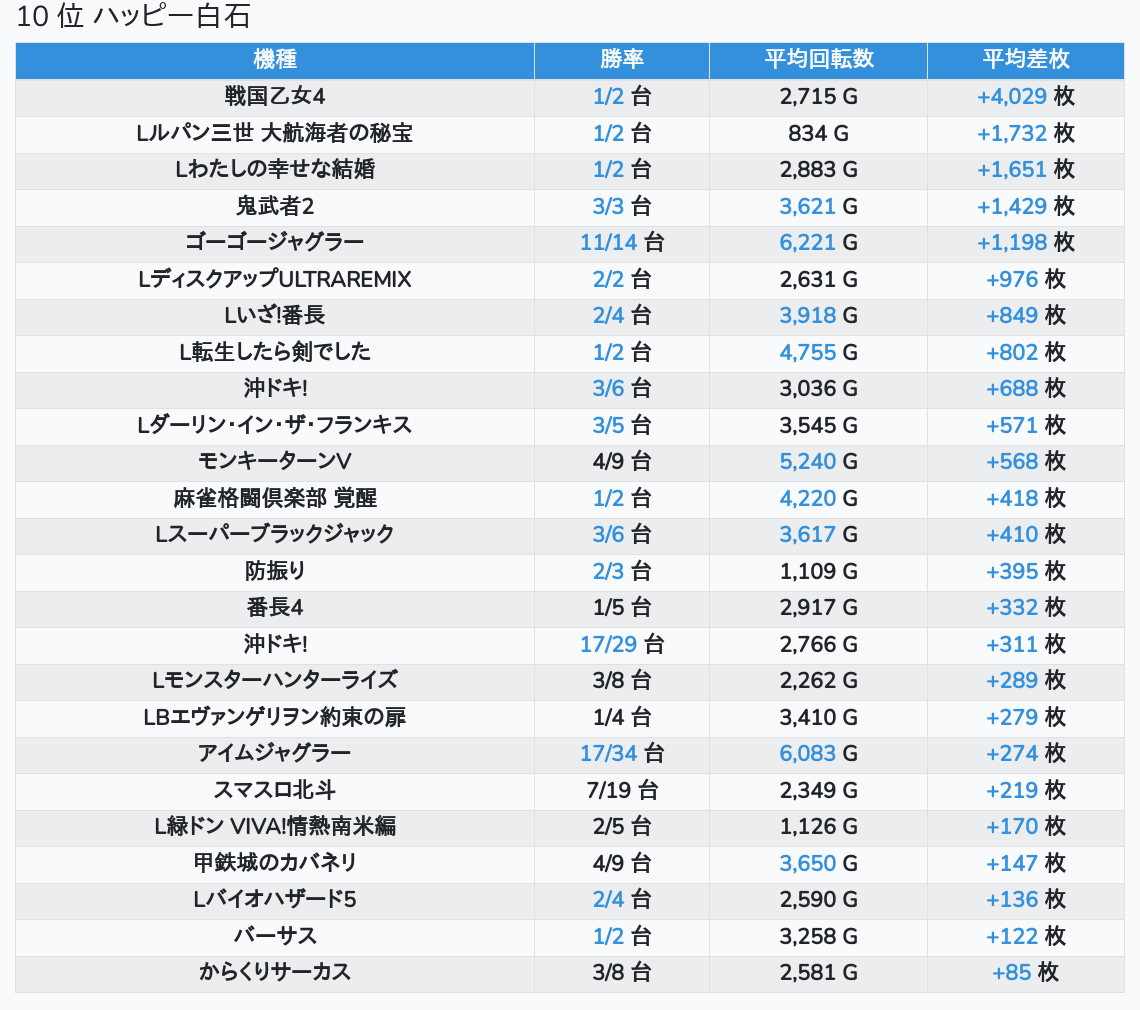
Task: Click average difference +311 枚
Action: click(x=1026, y=644)
